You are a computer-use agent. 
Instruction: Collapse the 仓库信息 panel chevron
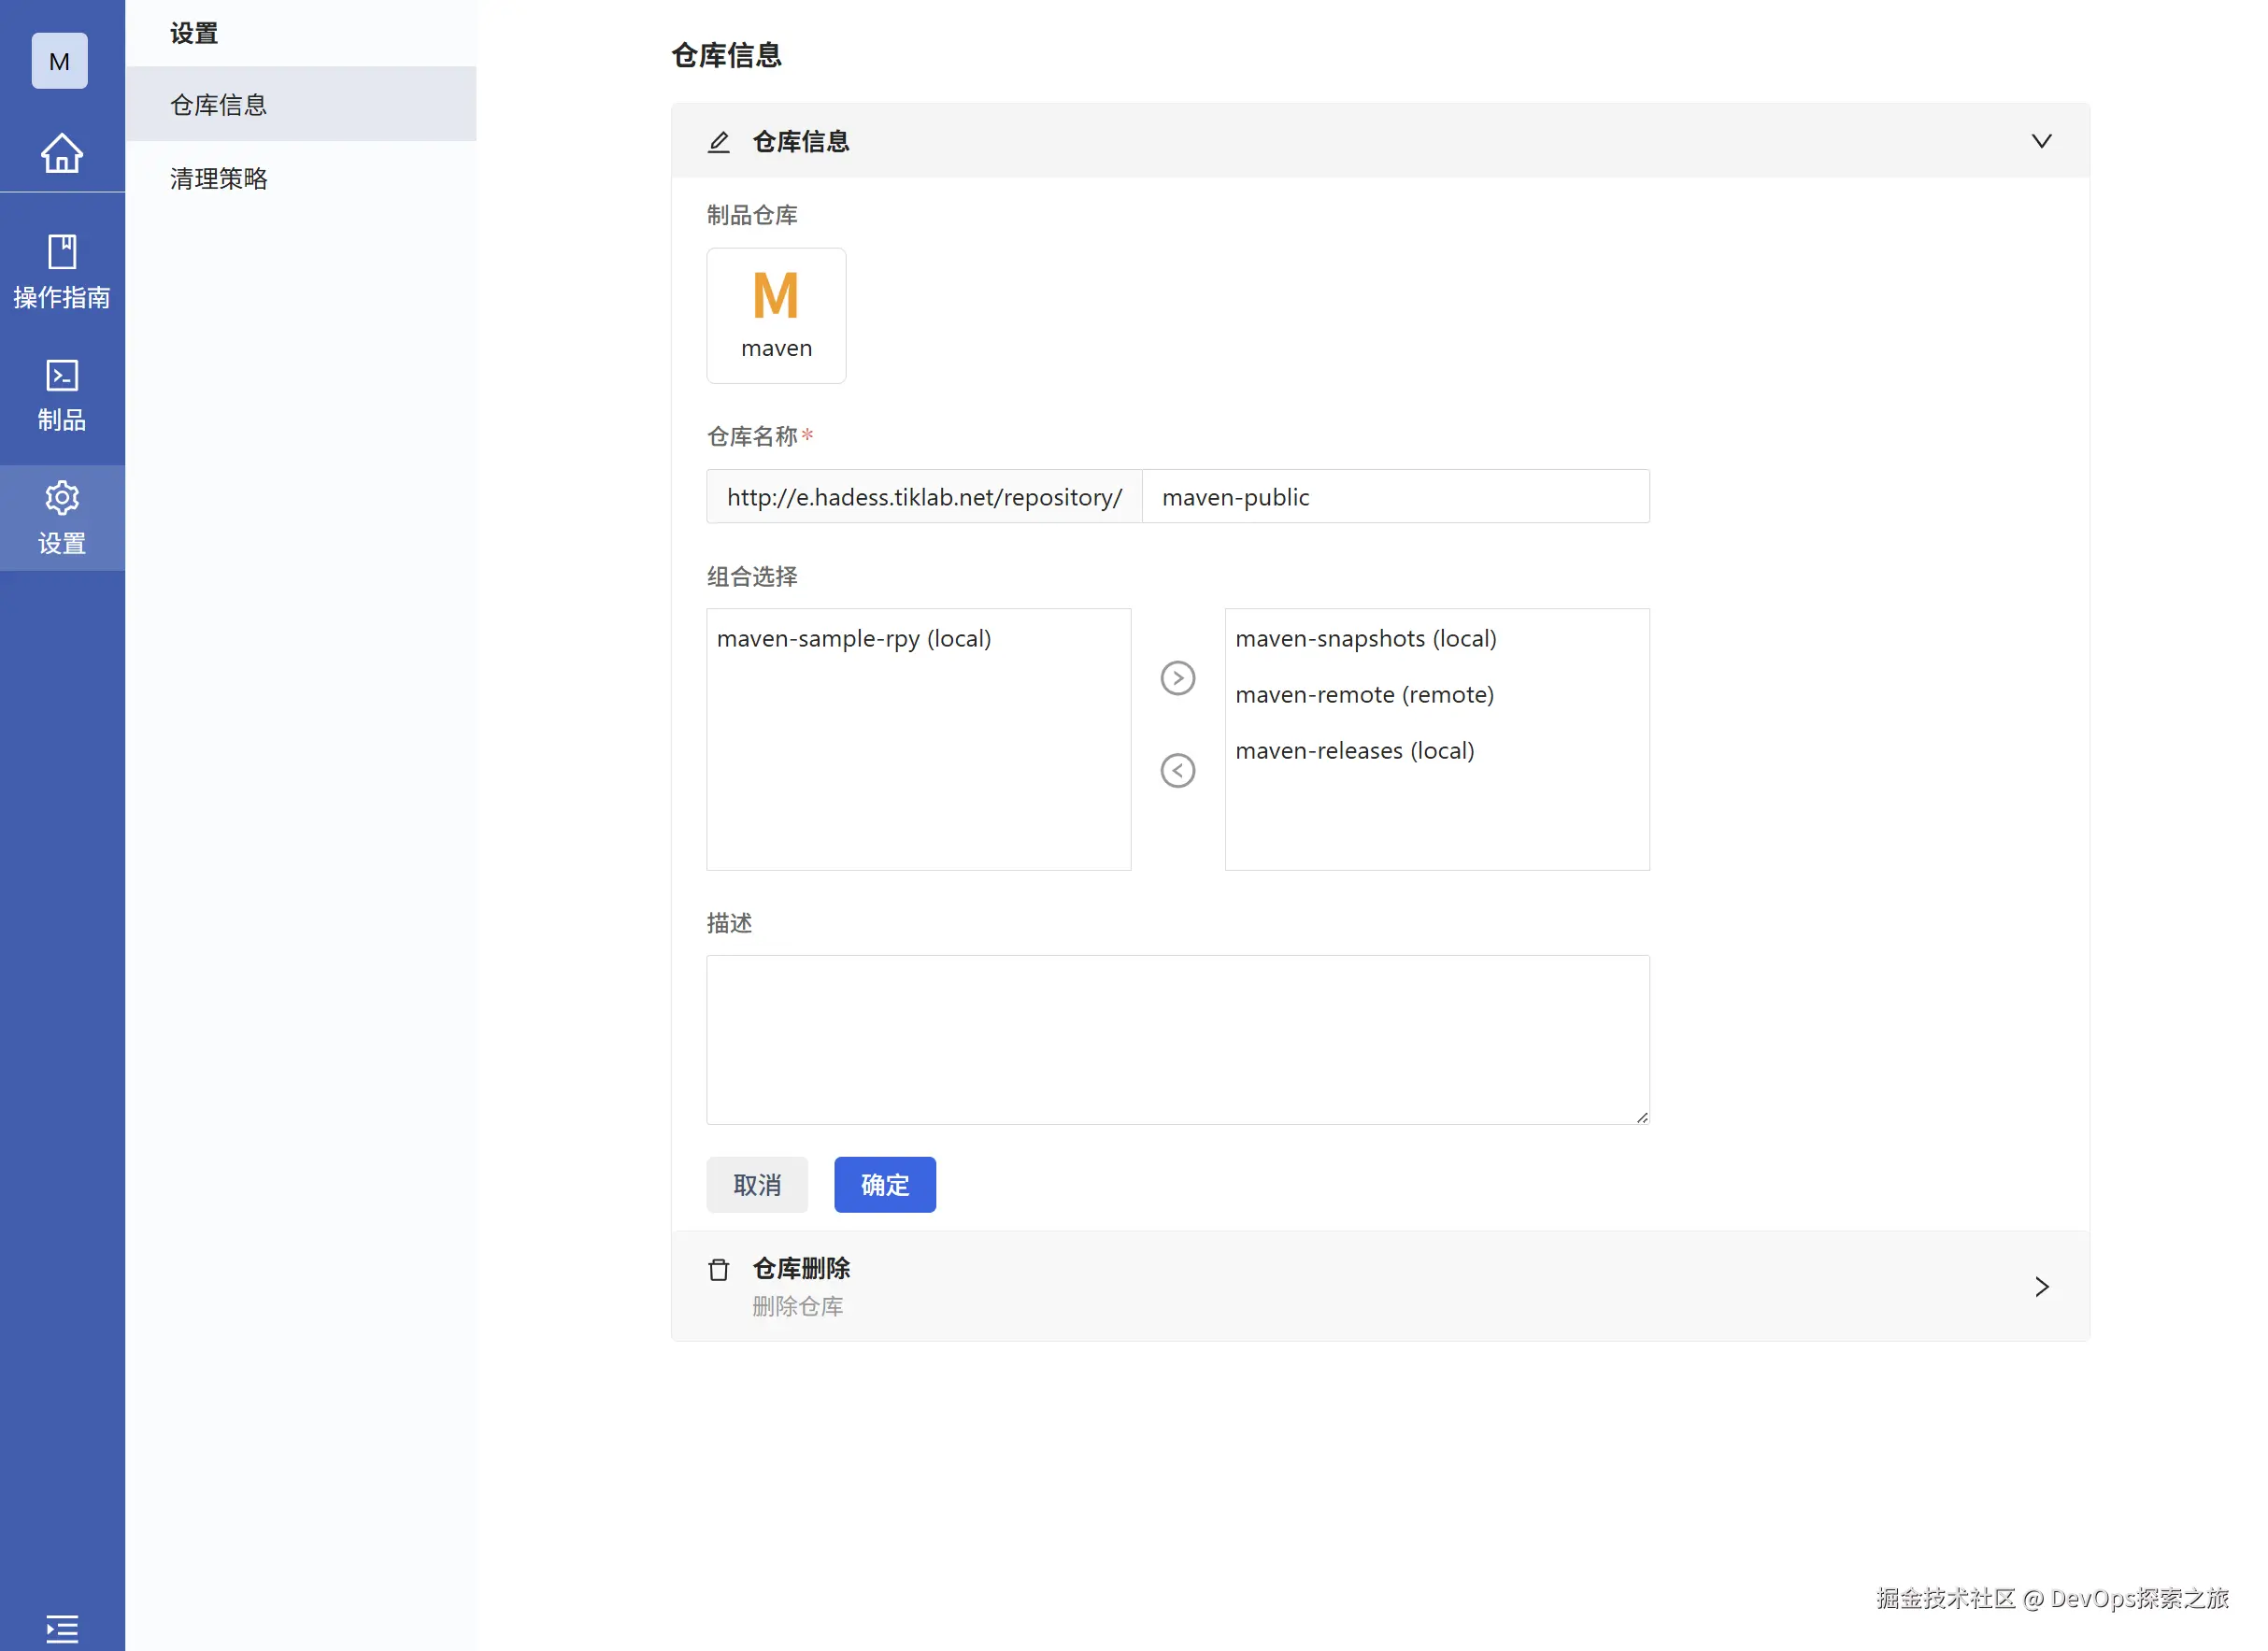point(2040,141)
